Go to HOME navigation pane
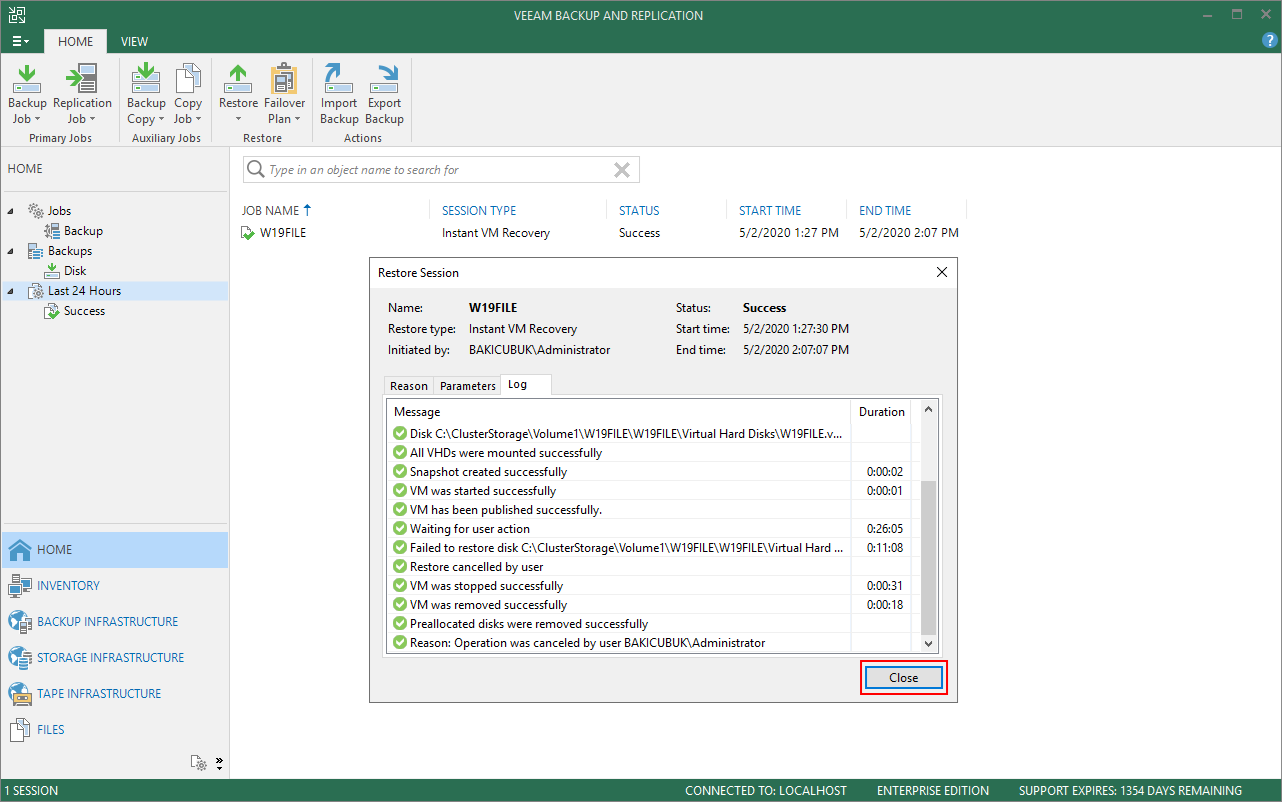 click(115, 550)
